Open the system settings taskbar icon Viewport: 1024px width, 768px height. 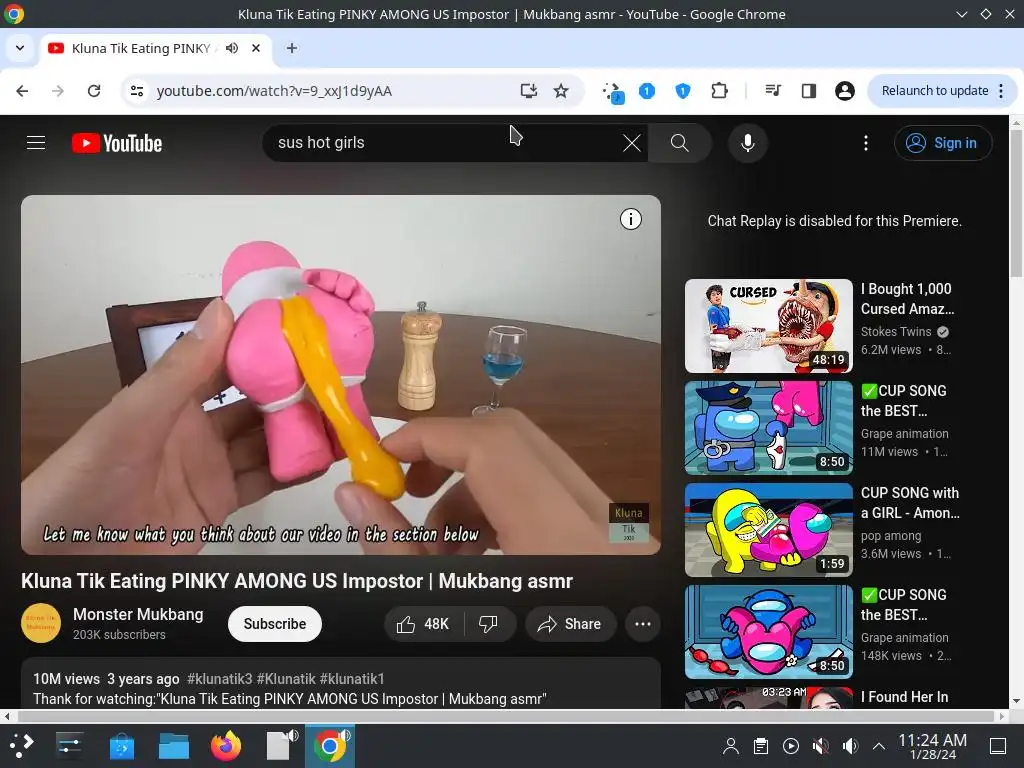click(x=69, y=745)
